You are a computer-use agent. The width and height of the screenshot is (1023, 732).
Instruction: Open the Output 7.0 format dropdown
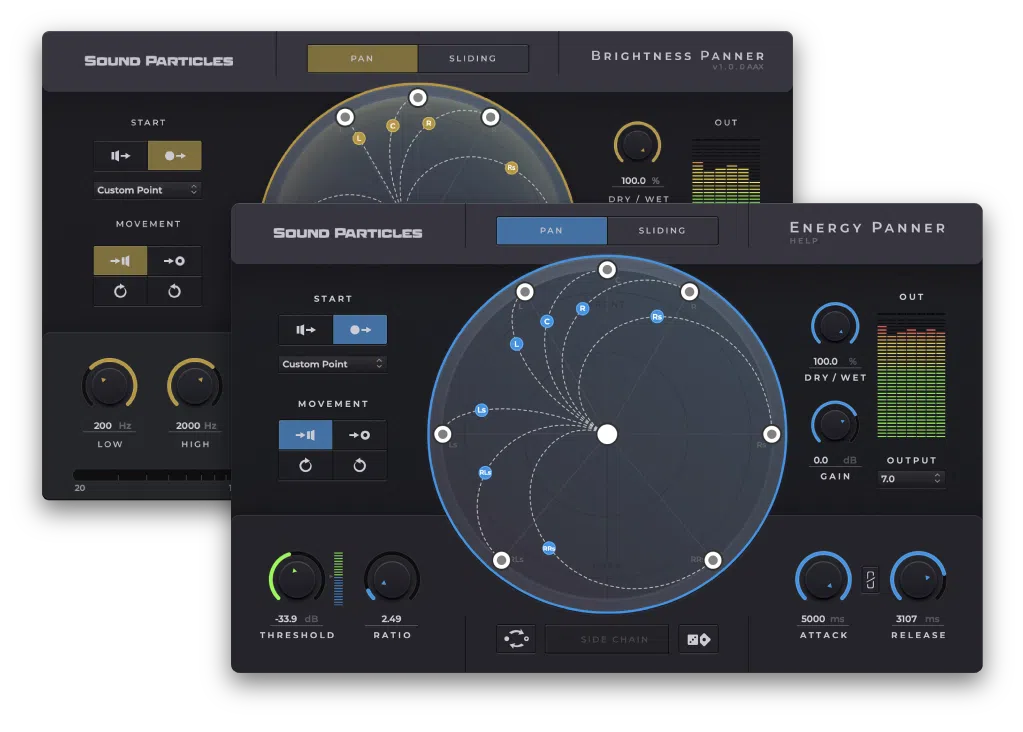910,479
